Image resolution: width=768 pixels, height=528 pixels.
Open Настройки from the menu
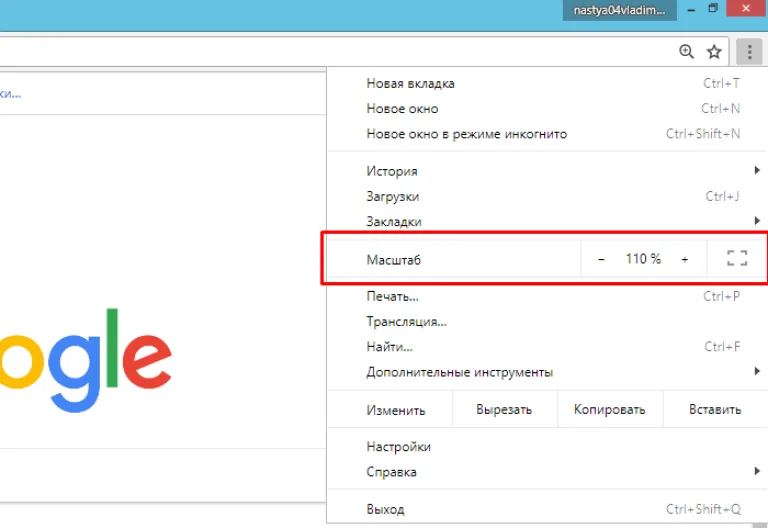coord(548,447)
